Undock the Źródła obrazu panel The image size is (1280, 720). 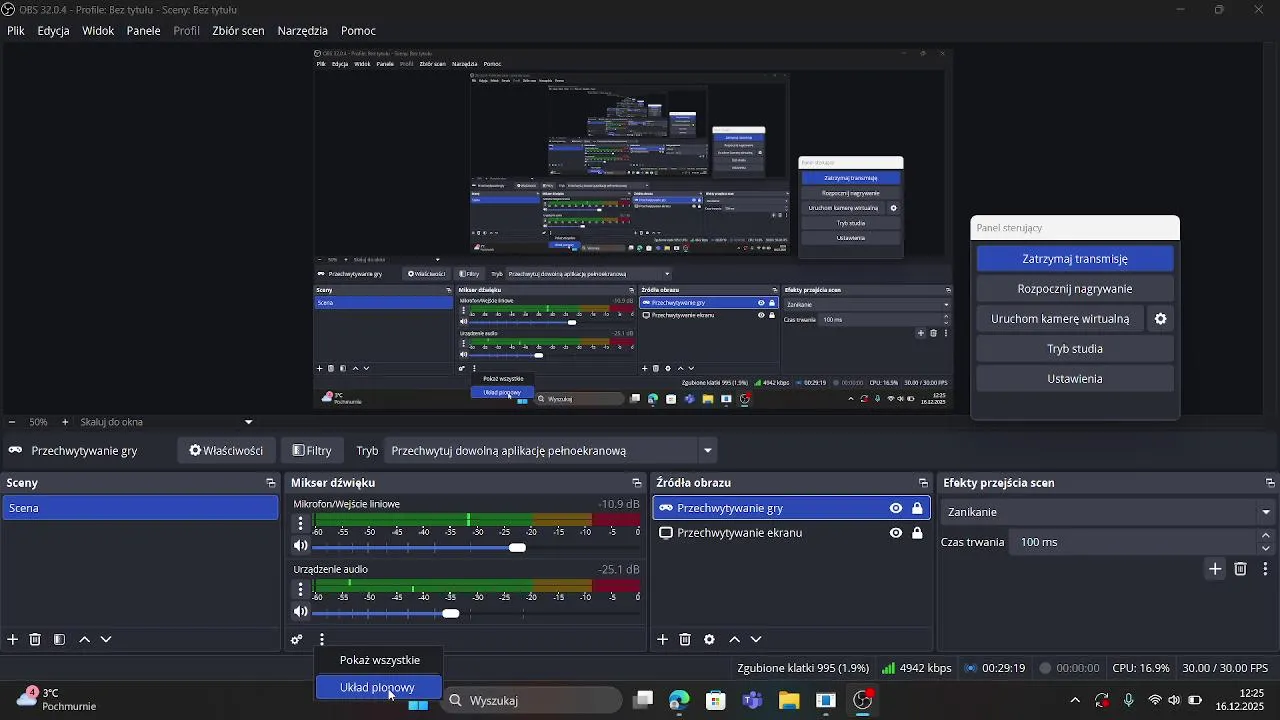(923, 483)
